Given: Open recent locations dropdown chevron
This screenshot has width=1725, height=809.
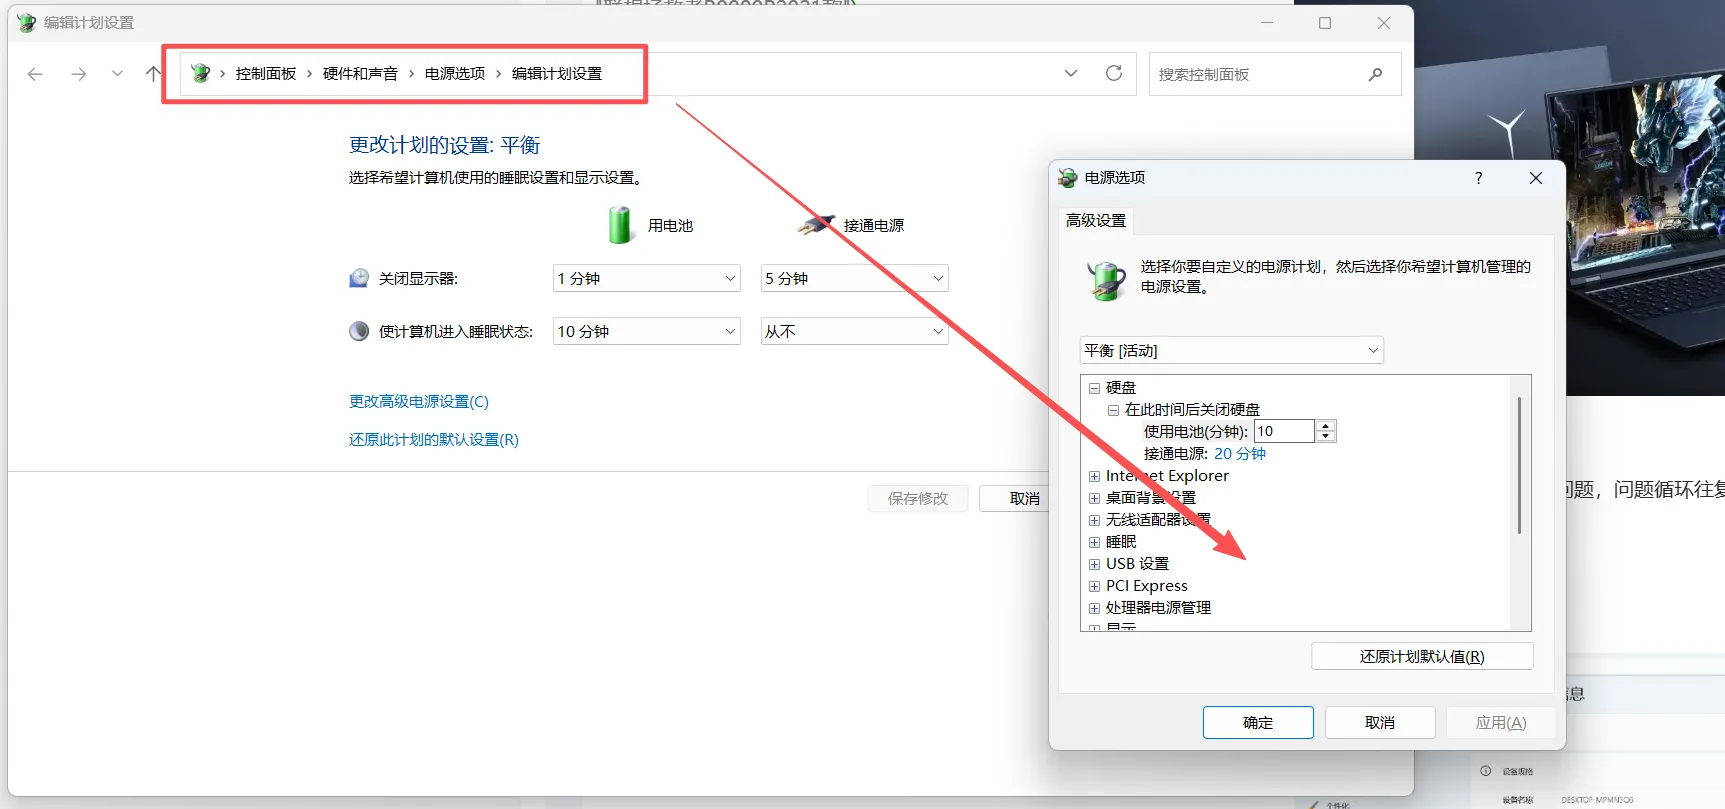Looking at the screenshot, I should click(x=117, y=74).
